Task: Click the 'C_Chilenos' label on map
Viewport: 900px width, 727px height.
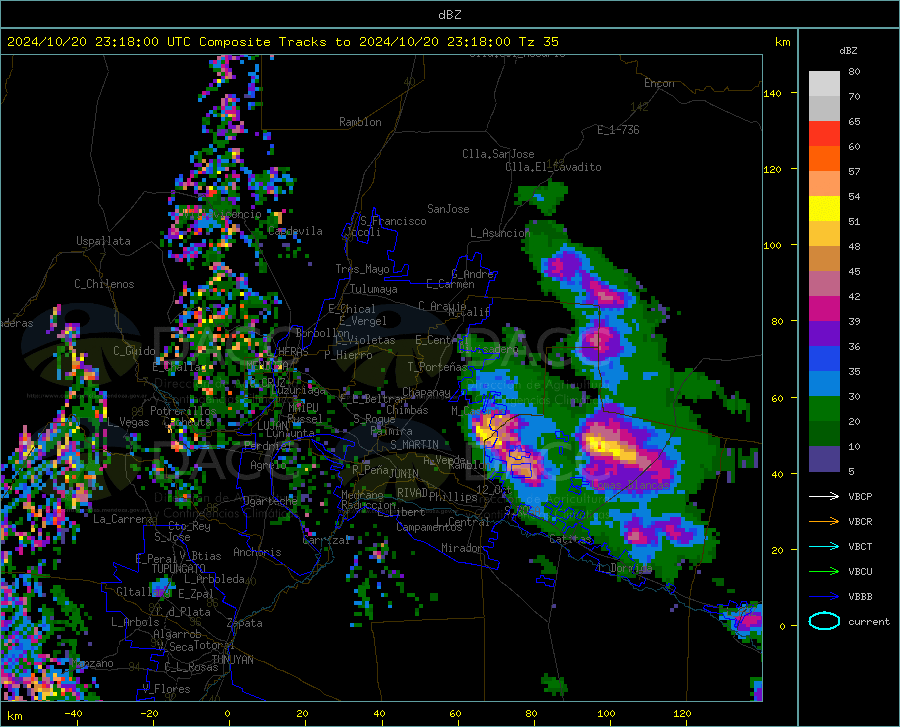Action: tap(104, 284)
